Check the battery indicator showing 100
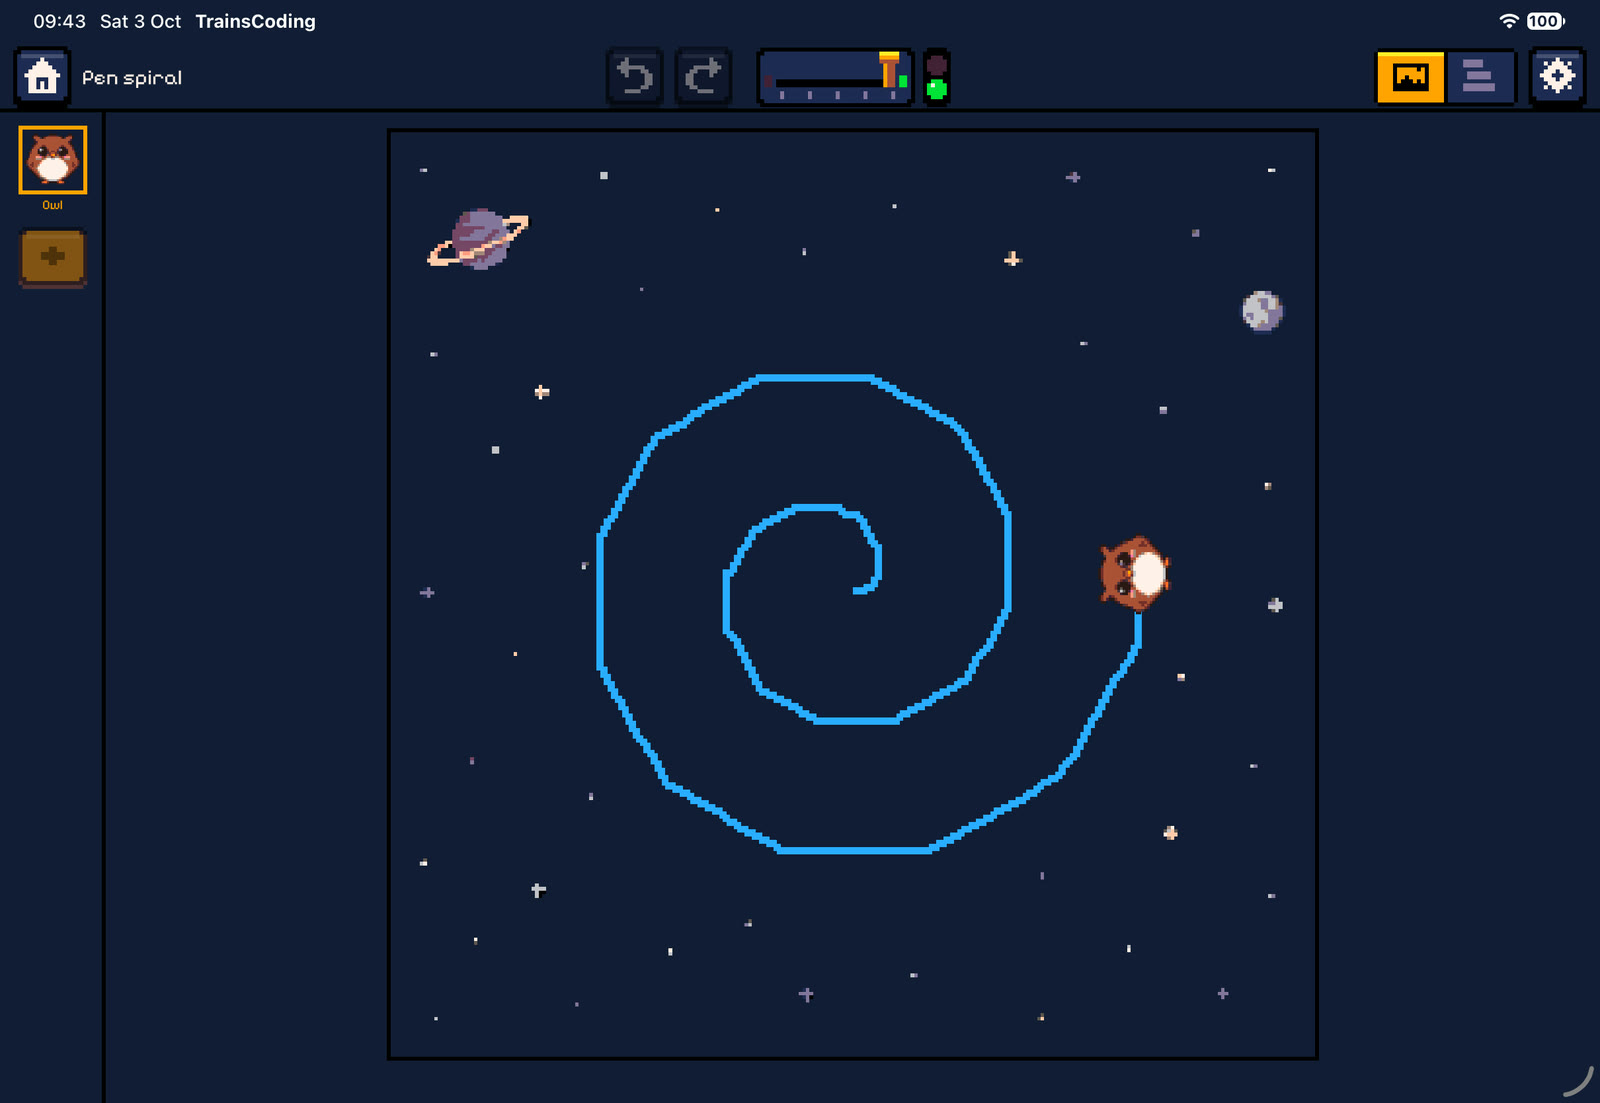 [x=1545, y=21]
